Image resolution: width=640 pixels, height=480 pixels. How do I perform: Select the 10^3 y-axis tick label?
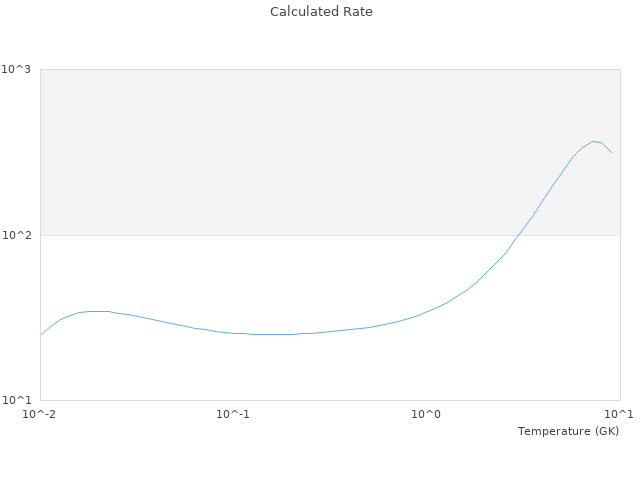(19, 69)
